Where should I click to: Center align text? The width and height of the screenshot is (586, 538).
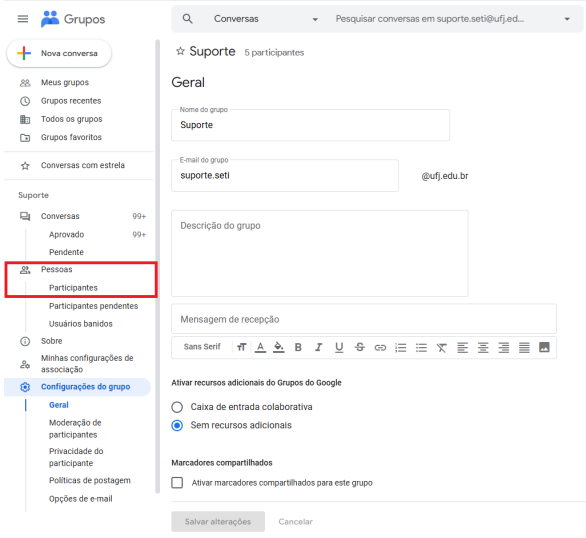tap(483, 348)
